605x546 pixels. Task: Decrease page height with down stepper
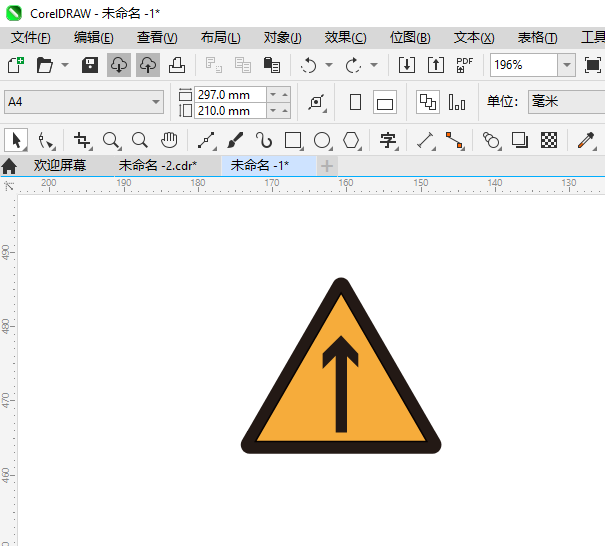pyautogui.click(x=273, y=111)
